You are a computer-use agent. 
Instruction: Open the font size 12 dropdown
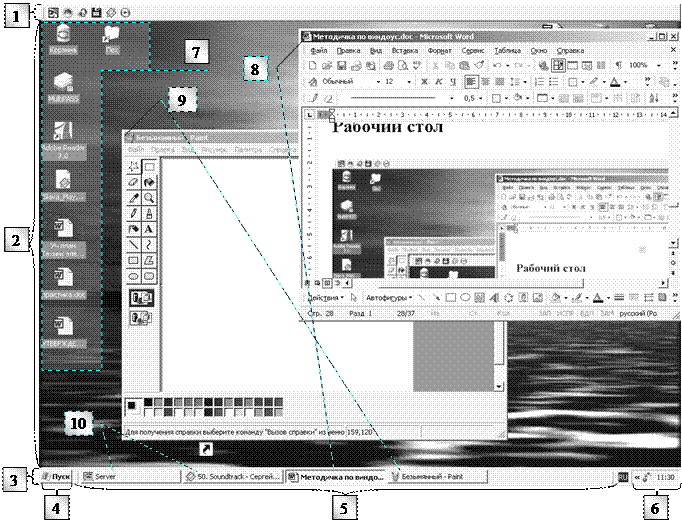click(x=408, y=82)
